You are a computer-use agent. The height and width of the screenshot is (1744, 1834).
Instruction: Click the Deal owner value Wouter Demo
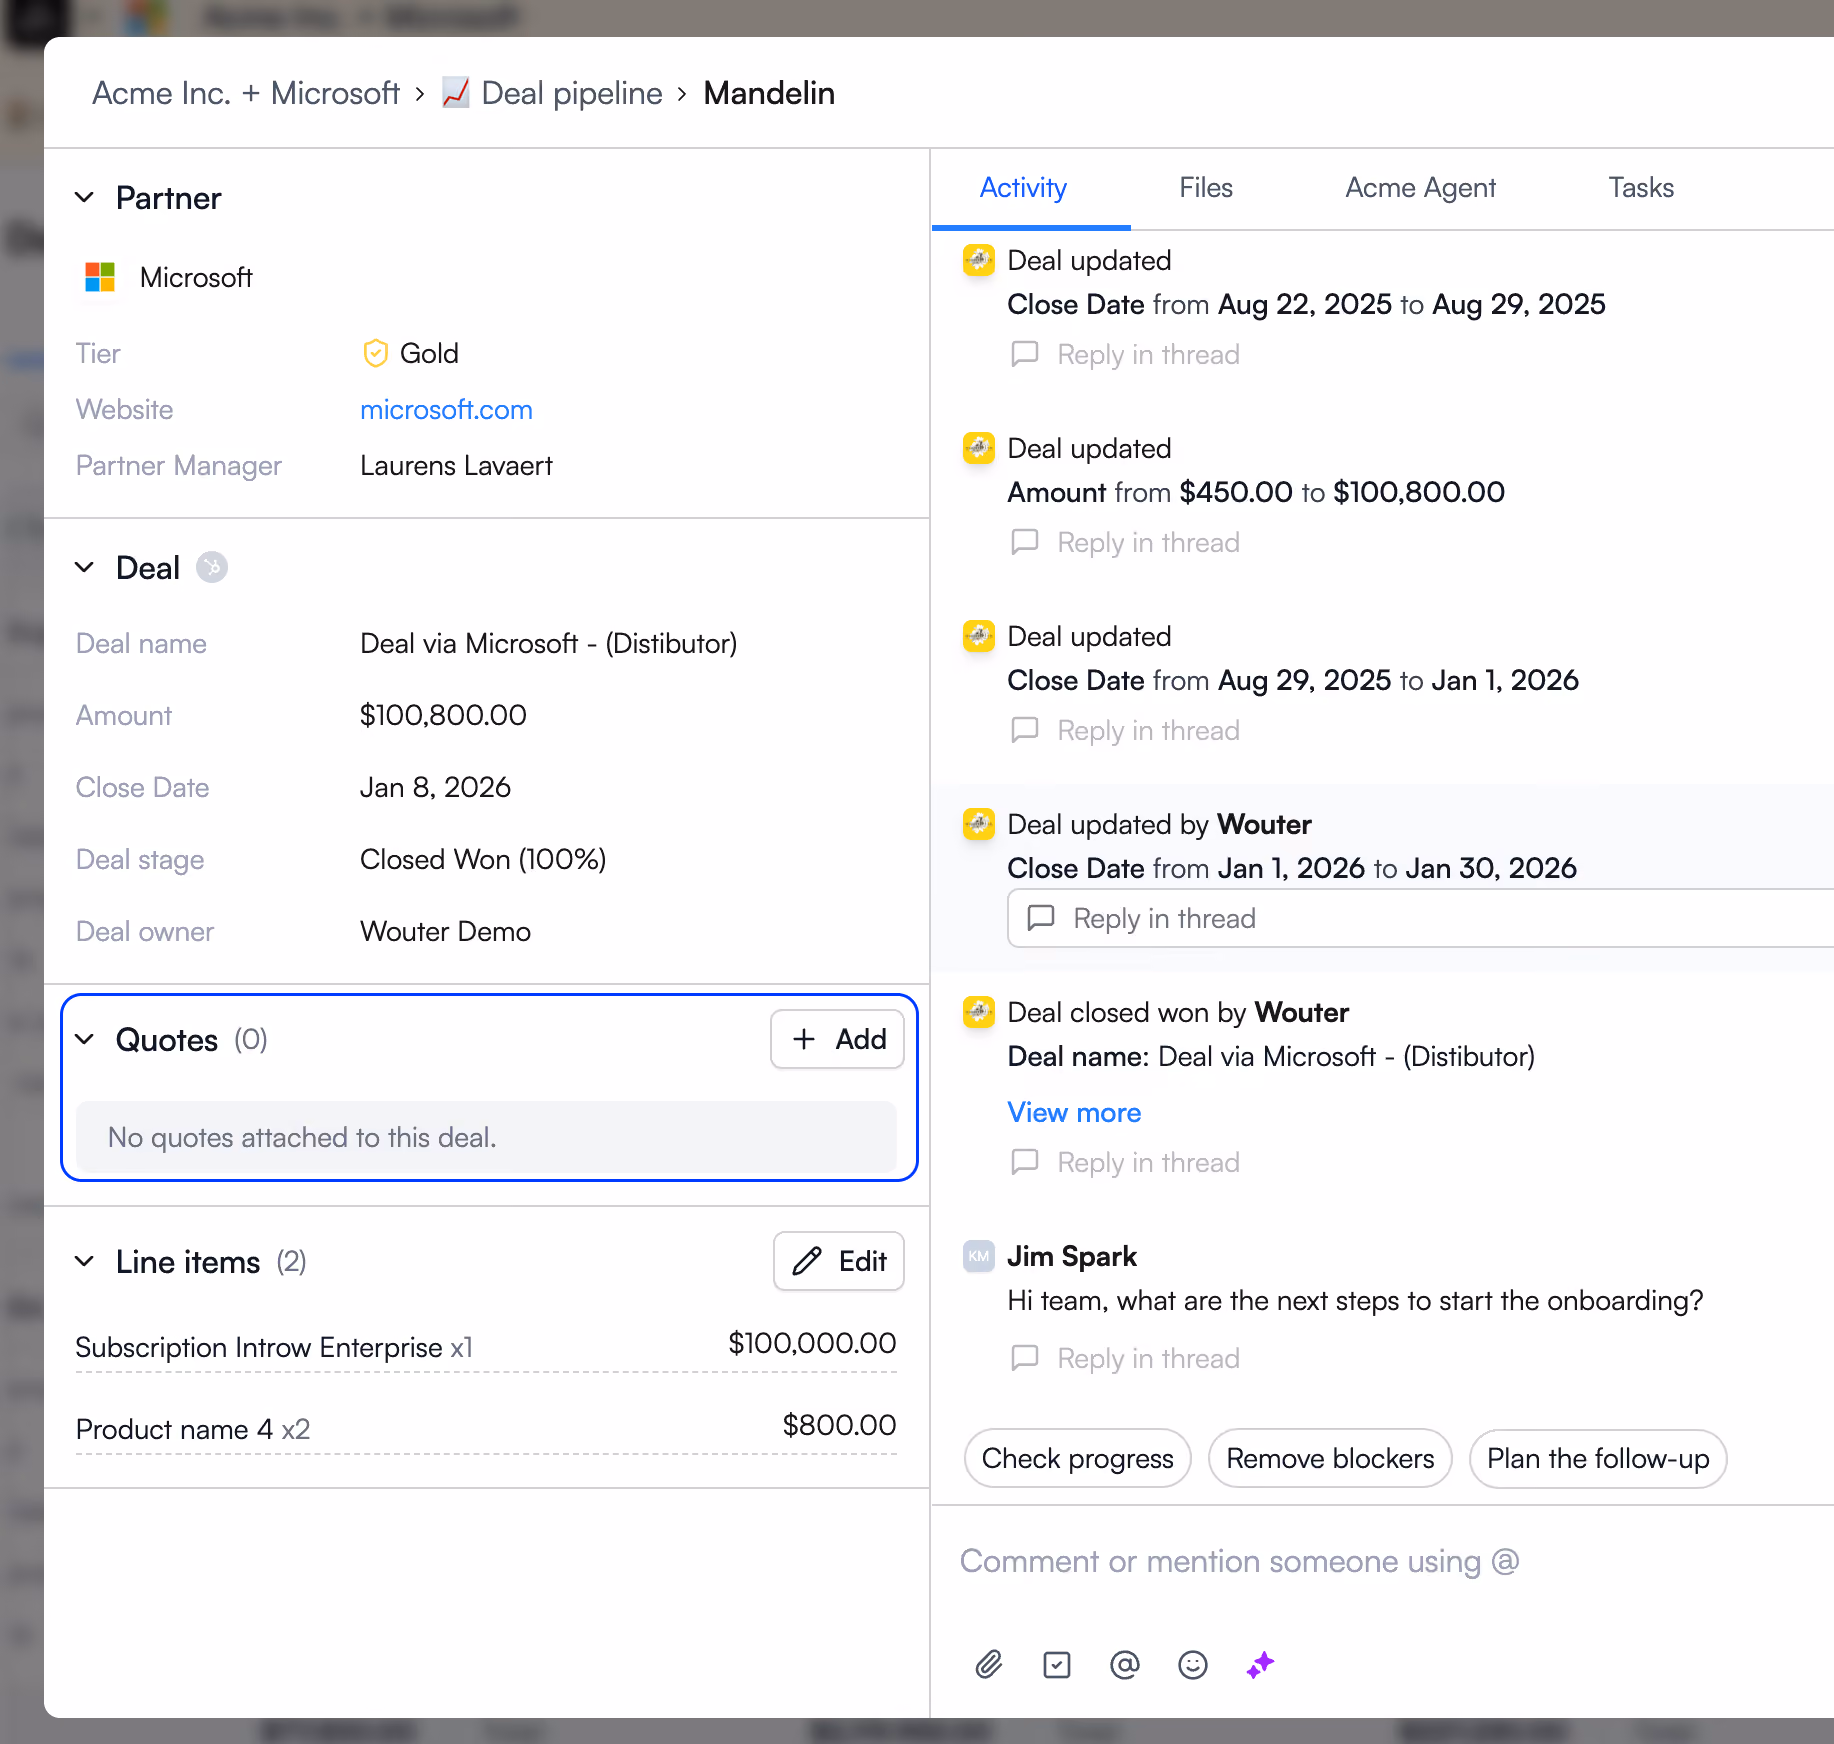(445, 932)
